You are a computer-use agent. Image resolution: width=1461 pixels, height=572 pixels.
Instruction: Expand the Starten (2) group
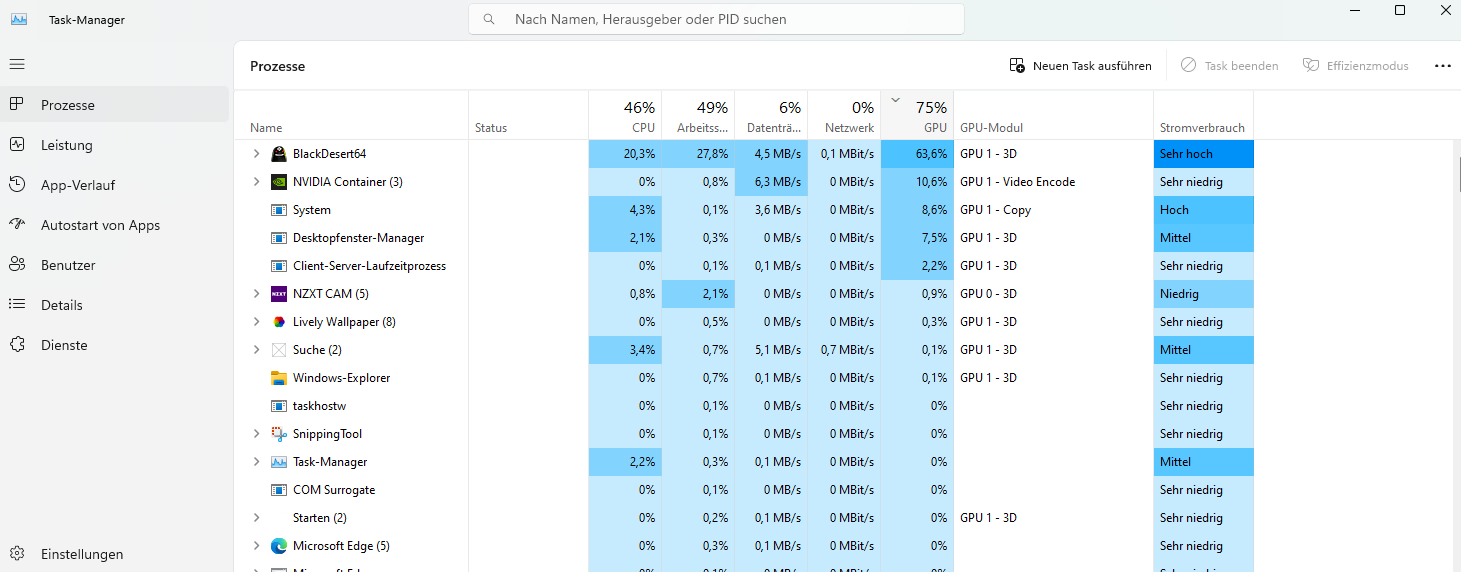256,518
